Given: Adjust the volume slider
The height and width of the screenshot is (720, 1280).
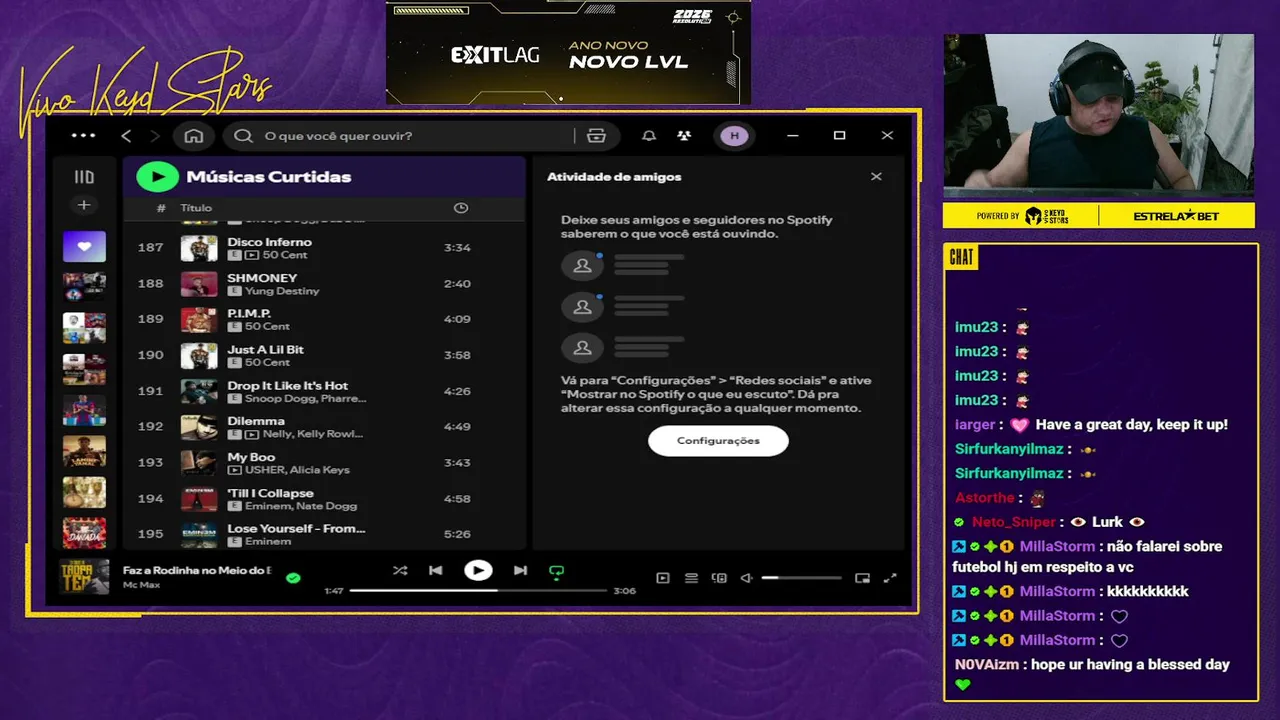Looking at the screenshot, I should [801, 578].
